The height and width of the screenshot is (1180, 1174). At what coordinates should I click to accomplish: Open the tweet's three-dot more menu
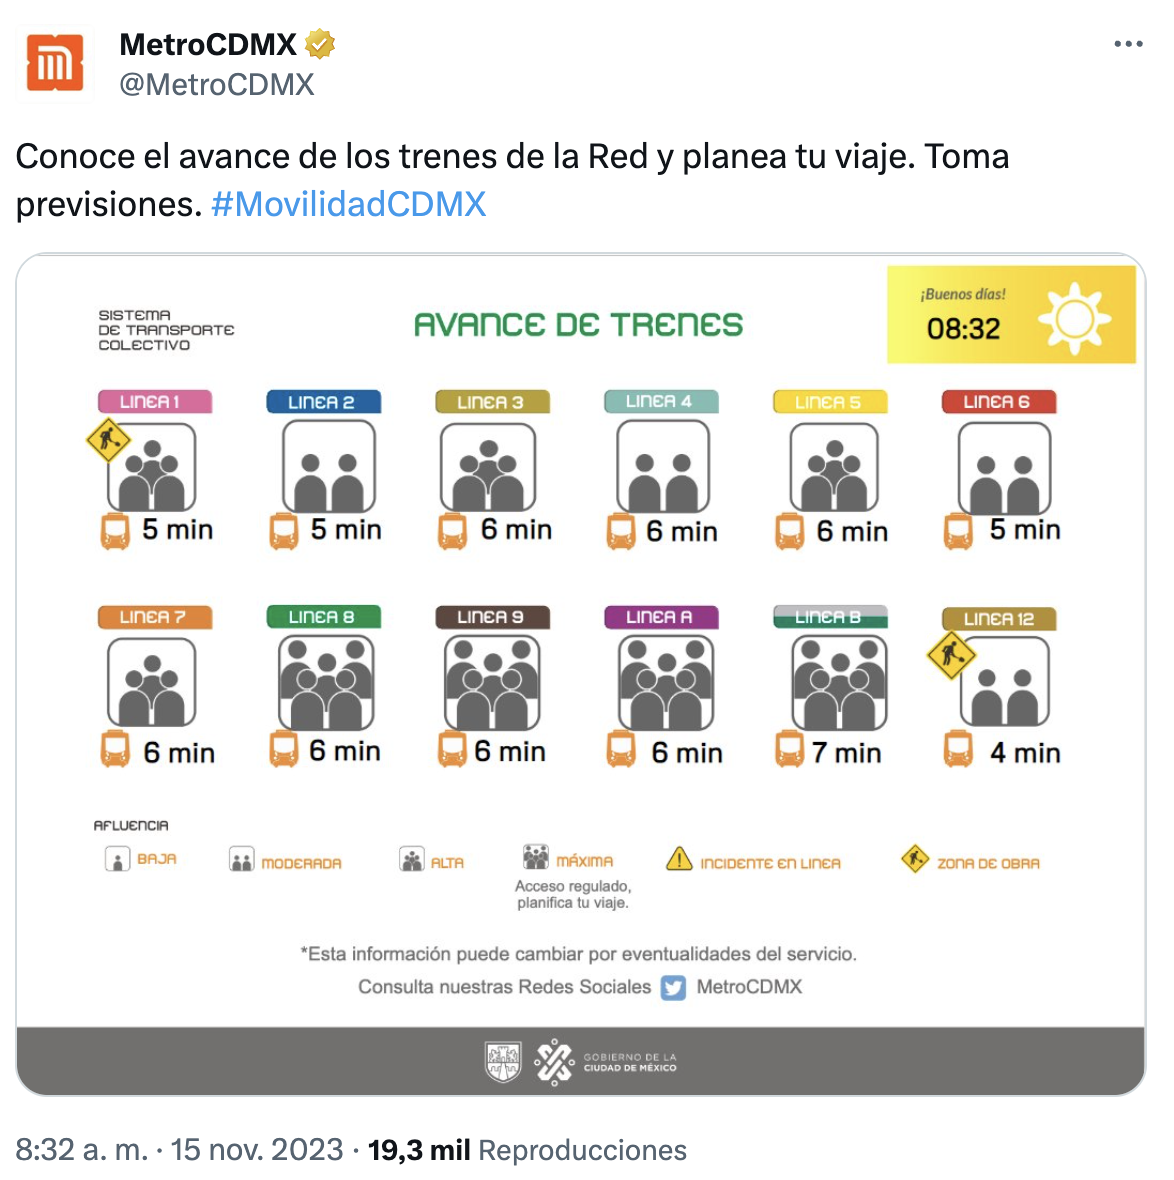coord(1128,44)
